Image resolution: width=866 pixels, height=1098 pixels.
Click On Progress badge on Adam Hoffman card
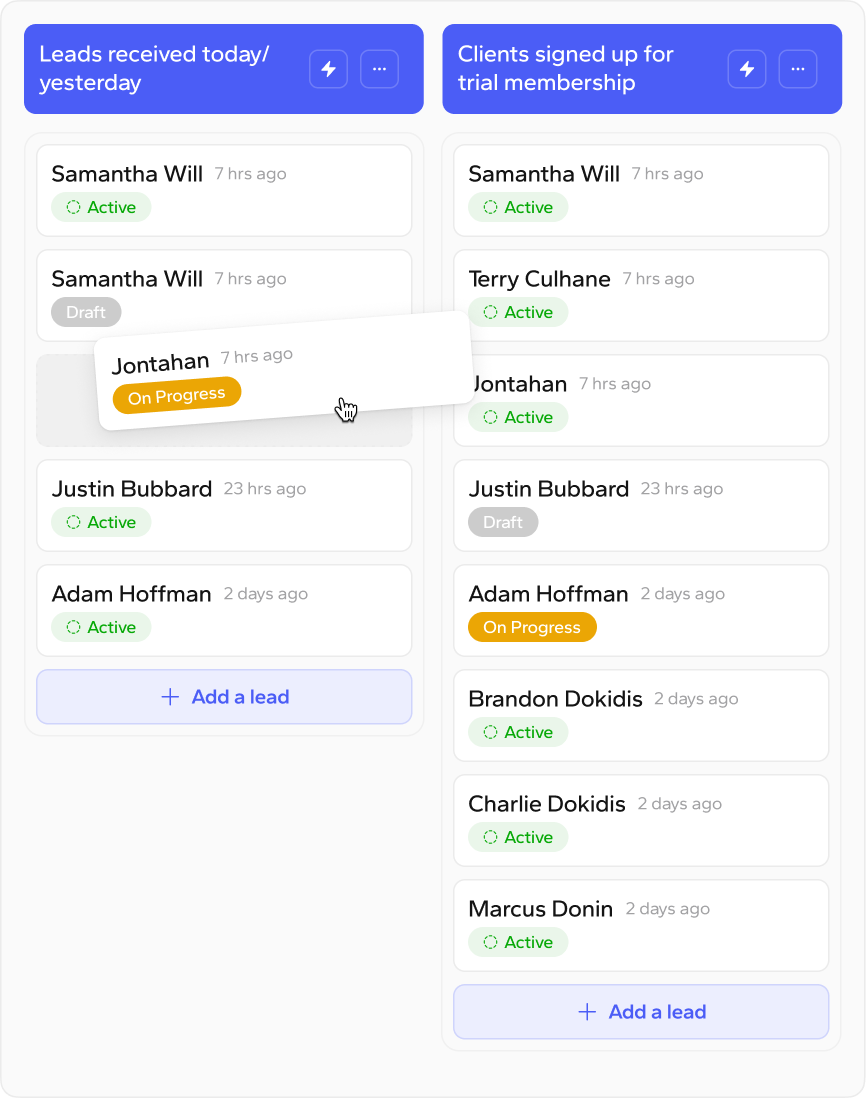532,627
